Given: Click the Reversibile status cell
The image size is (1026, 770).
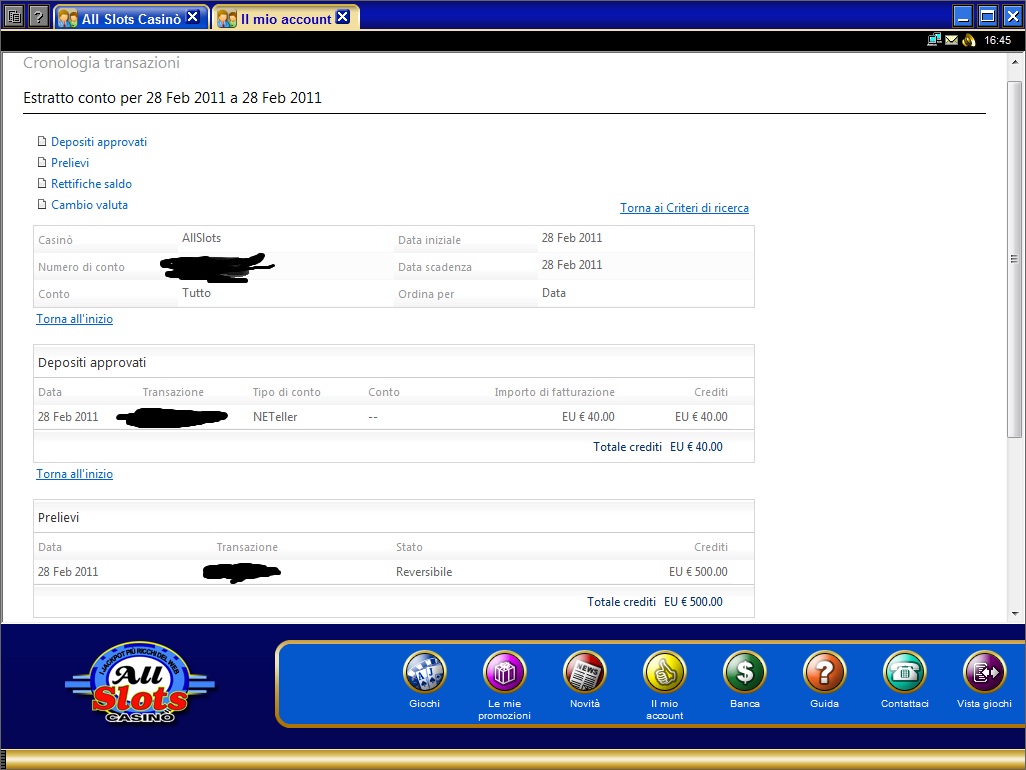Looking at the screenshot, I should (424, 572).
